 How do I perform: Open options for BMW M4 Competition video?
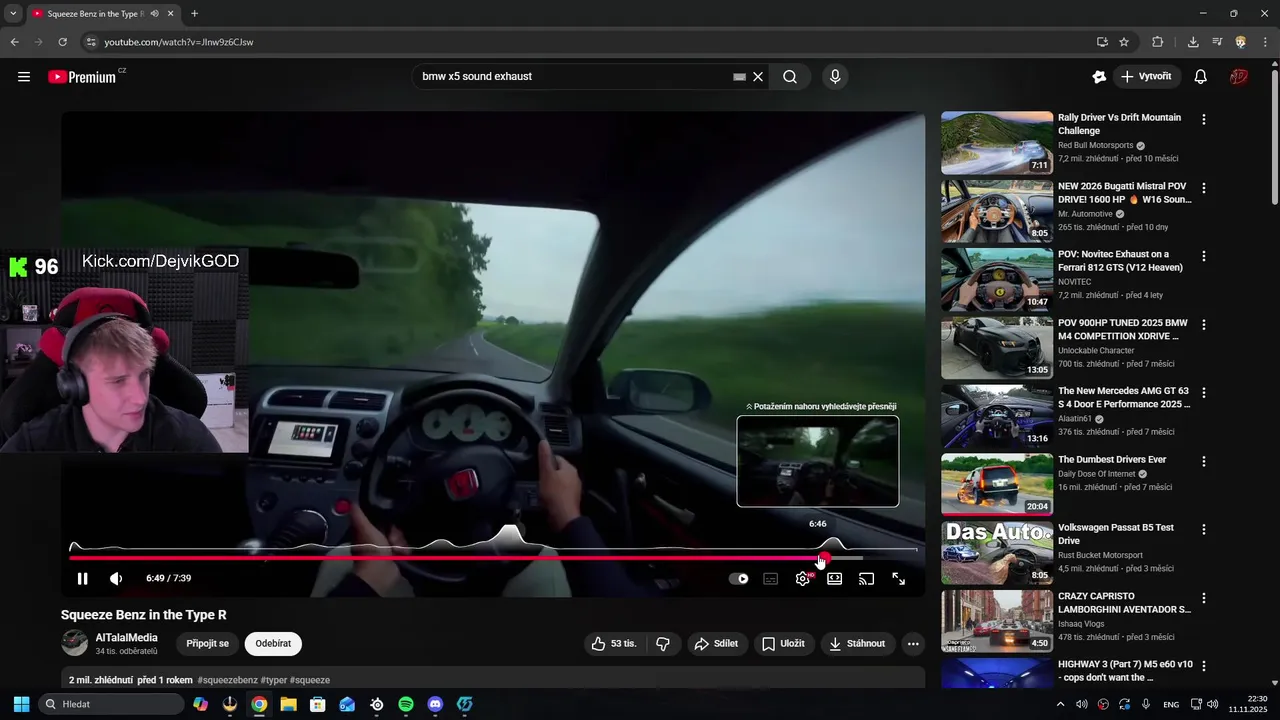coord(1204,325)
